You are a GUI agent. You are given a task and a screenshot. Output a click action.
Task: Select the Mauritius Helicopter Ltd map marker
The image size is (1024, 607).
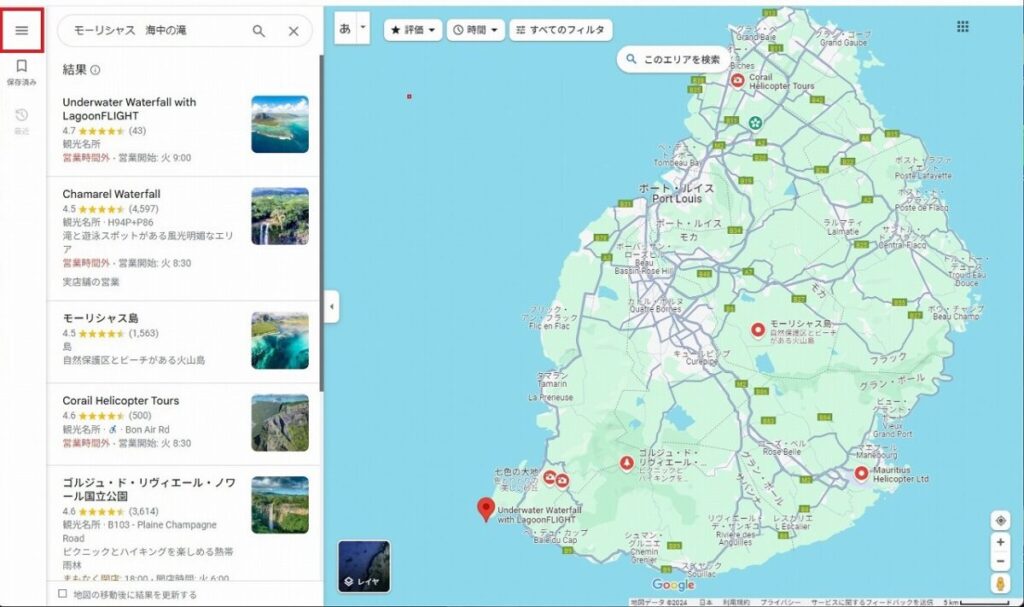point(861,474)
